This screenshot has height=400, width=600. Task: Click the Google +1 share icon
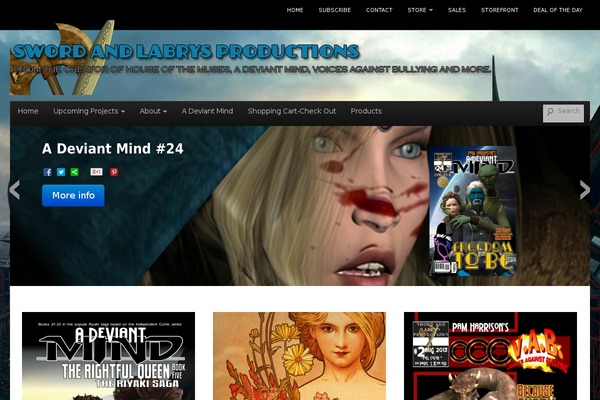(x=96, y=172)
